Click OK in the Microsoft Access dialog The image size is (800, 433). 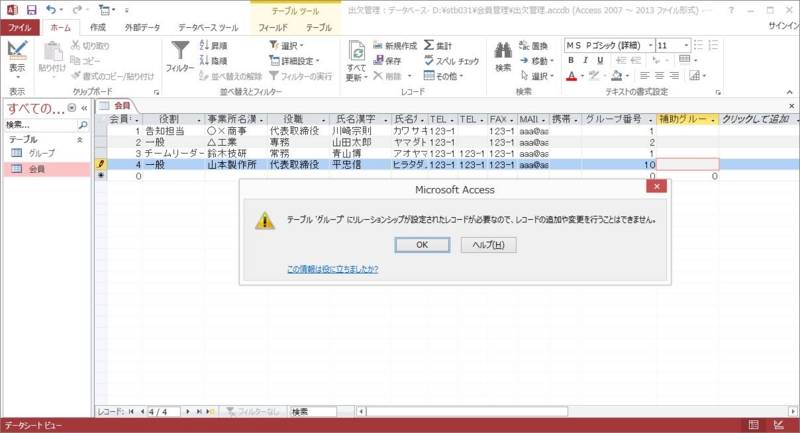[x=422, y=245]
